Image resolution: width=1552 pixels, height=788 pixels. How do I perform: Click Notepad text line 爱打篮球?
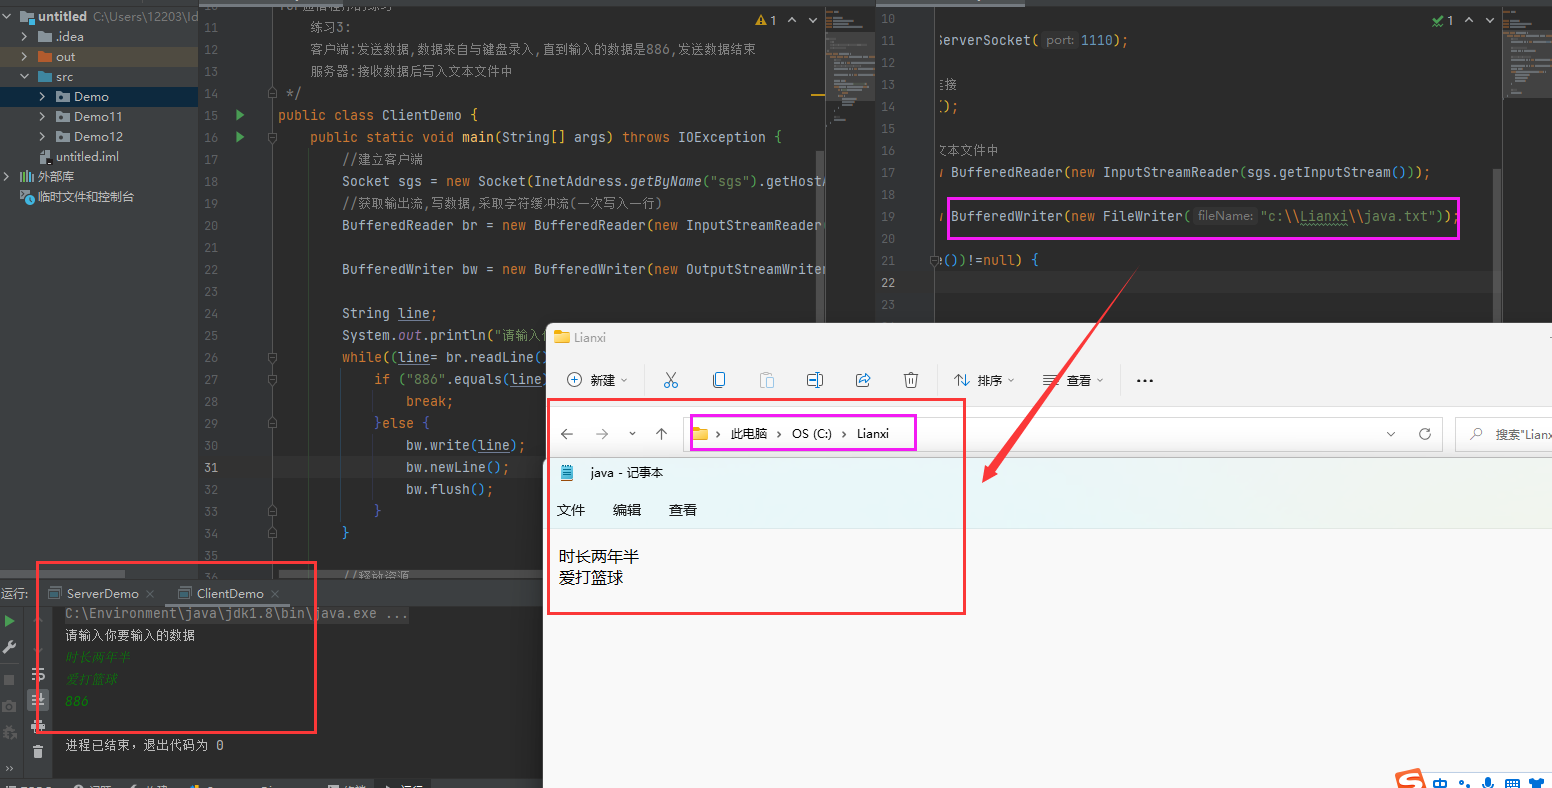pyautogui.click(x=591, y=577)
